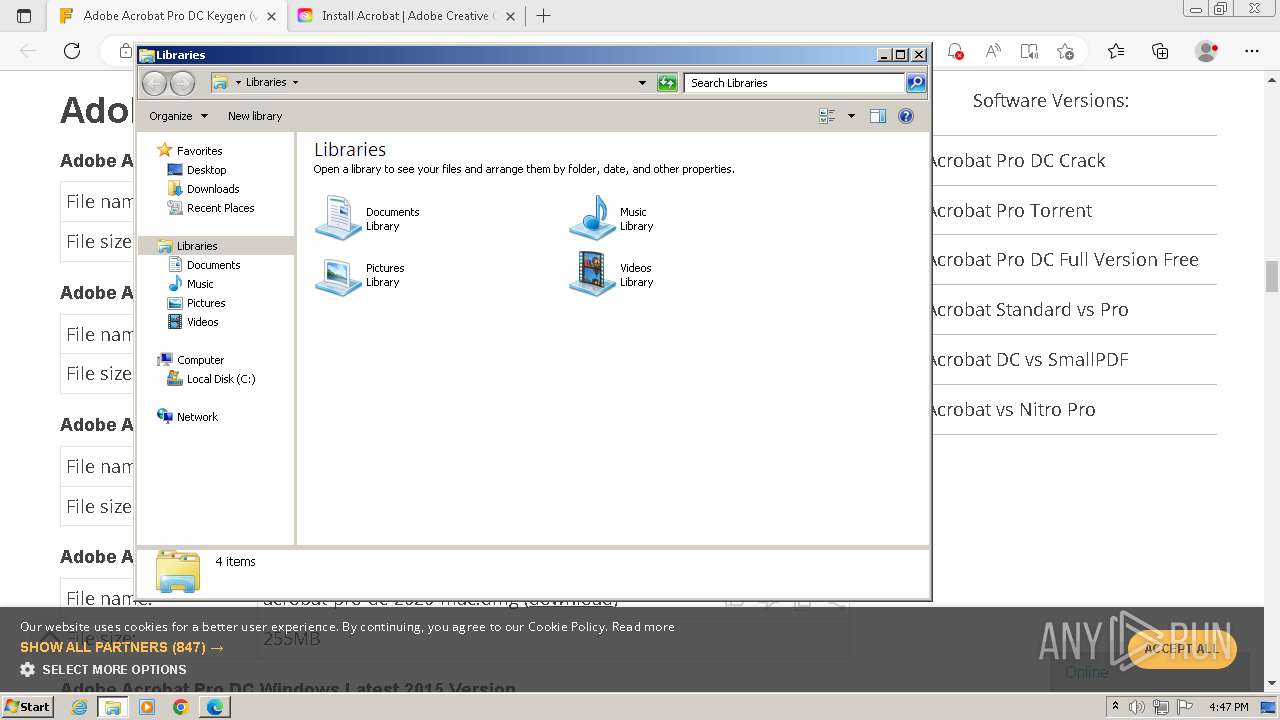Click the Explorer Forward arrow button

coord(182,83)
